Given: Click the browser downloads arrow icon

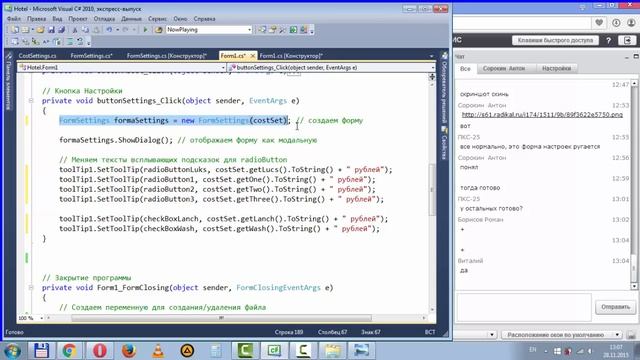Looking at the screenshot, I should (x=616, y=23).
